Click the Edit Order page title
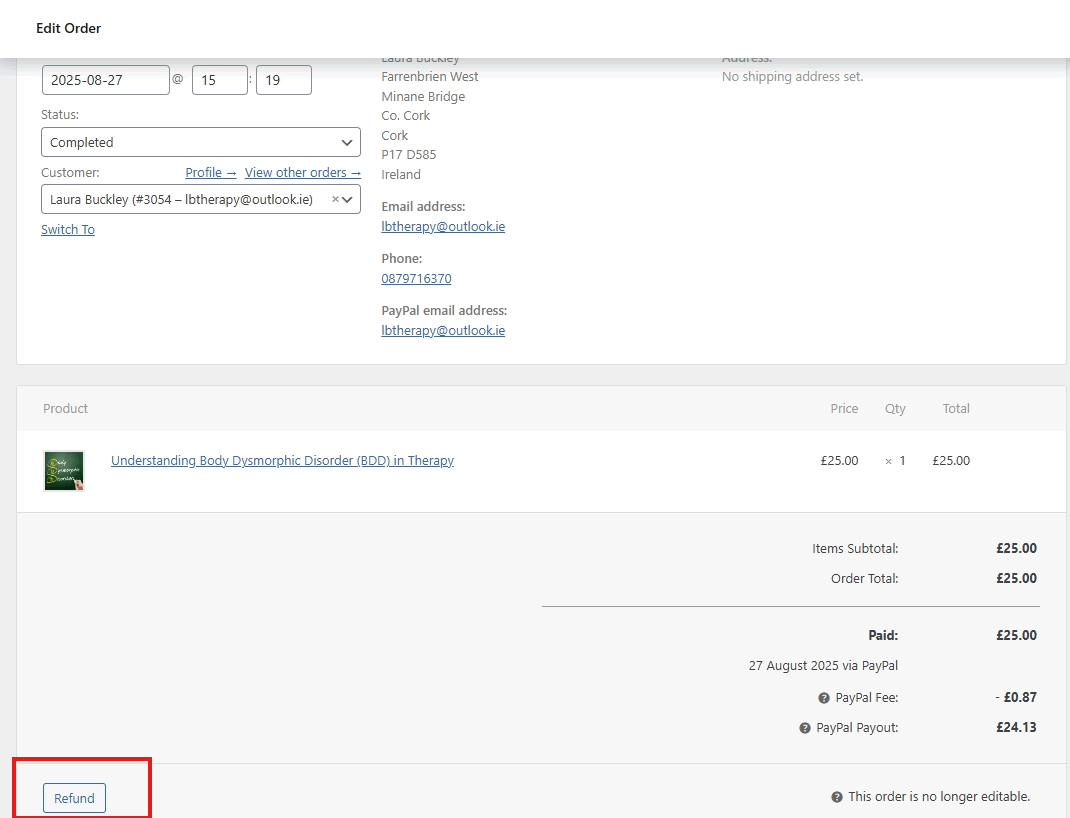This screenshot has width=1070, height=818. [x=68, y=28]
